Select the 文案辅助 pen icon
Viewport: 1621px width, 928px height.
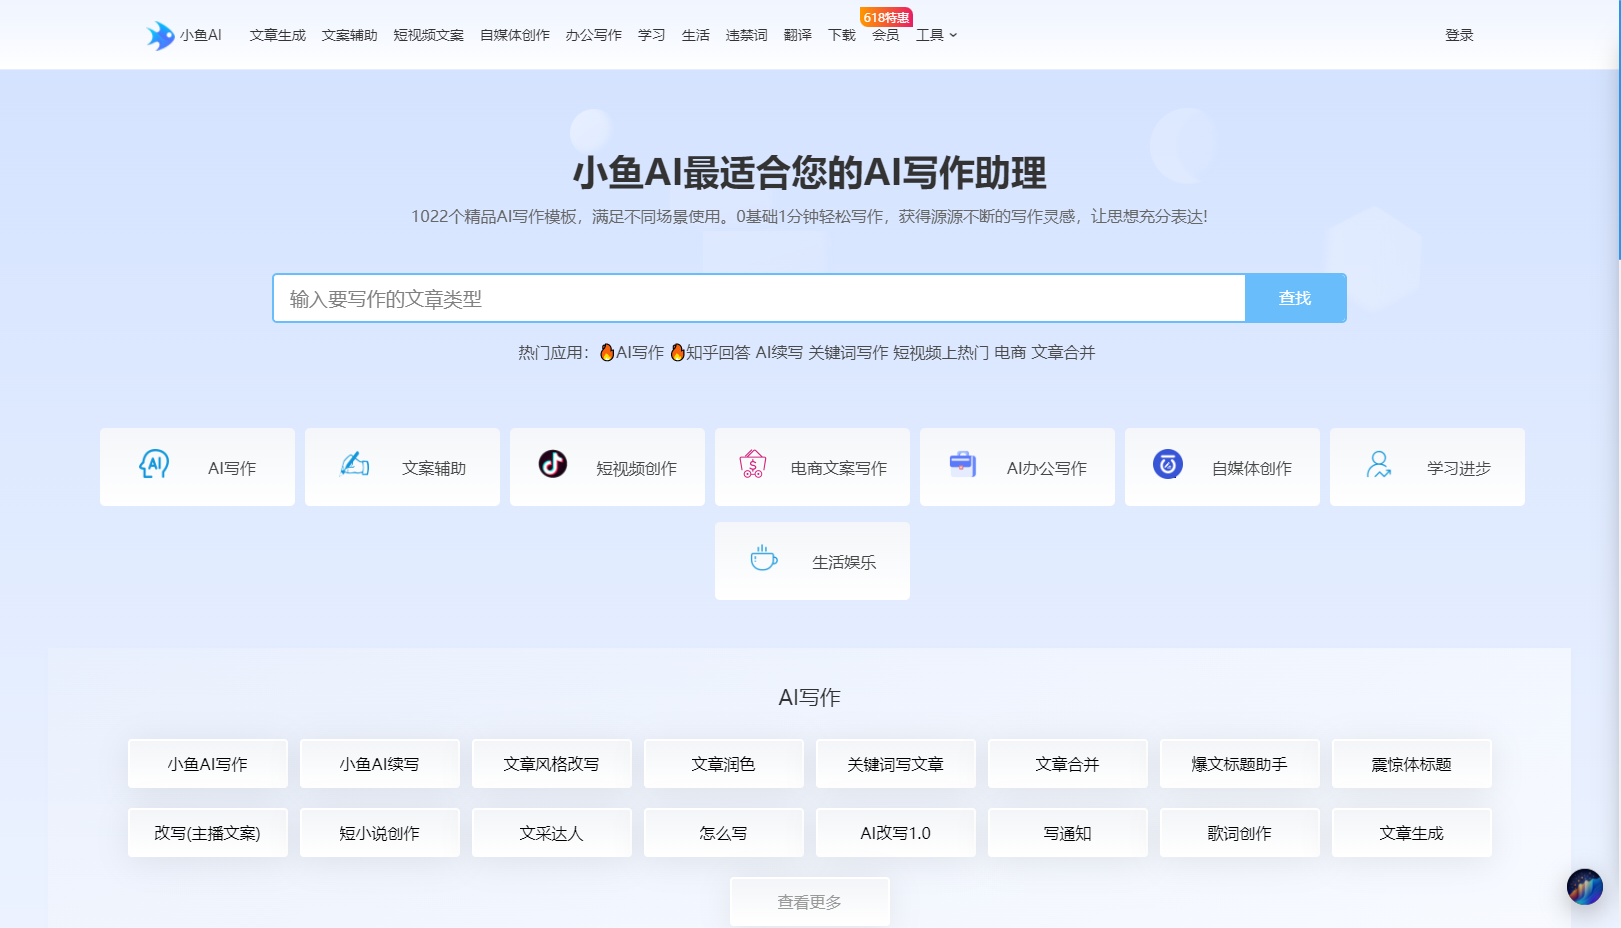tap(355, 464)
